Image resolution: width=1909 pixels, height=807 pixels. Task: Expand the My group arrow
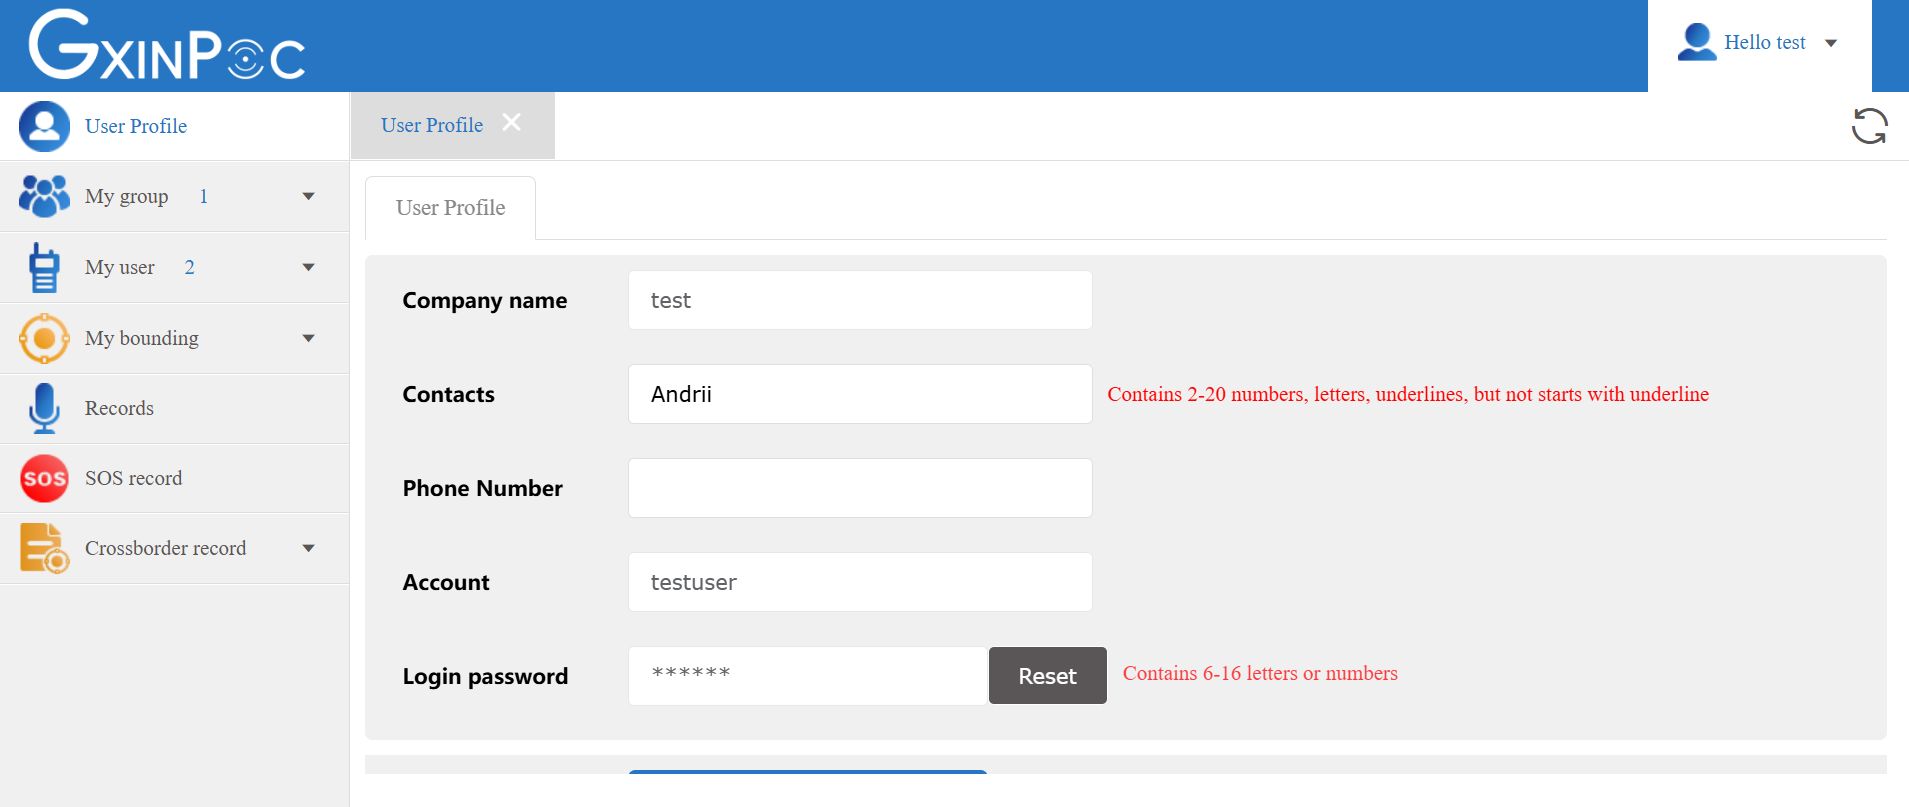tap(308, 197)
